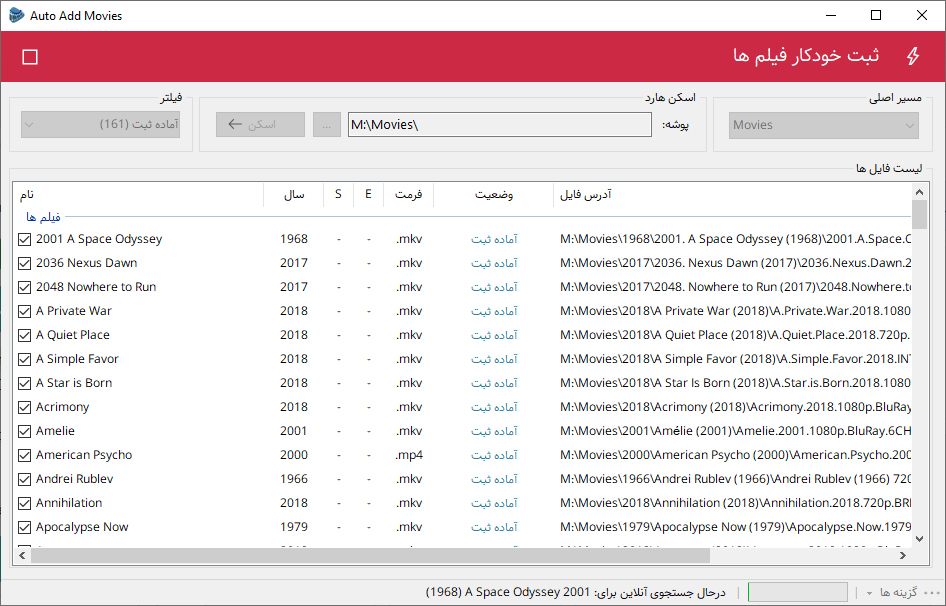
Task: Collapse the فیلم ها group header
Action: tap(43, 216)
